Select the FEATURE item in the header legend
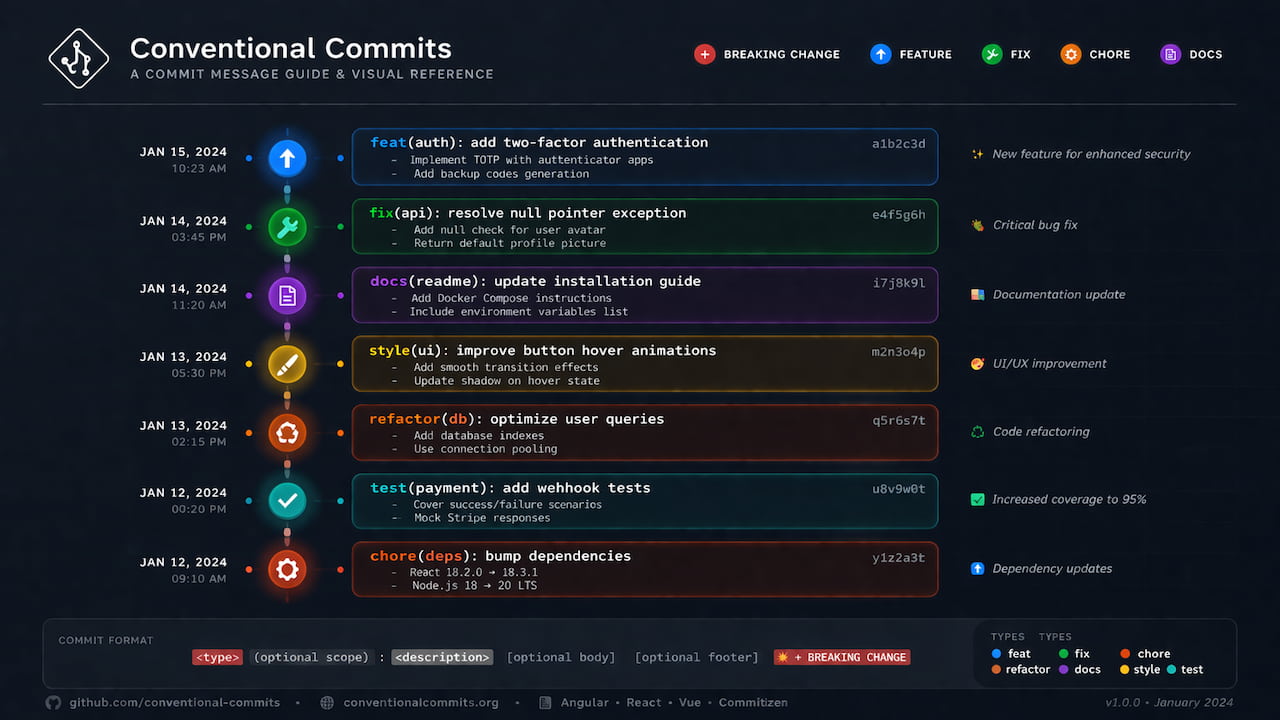 tap(911, 54)
